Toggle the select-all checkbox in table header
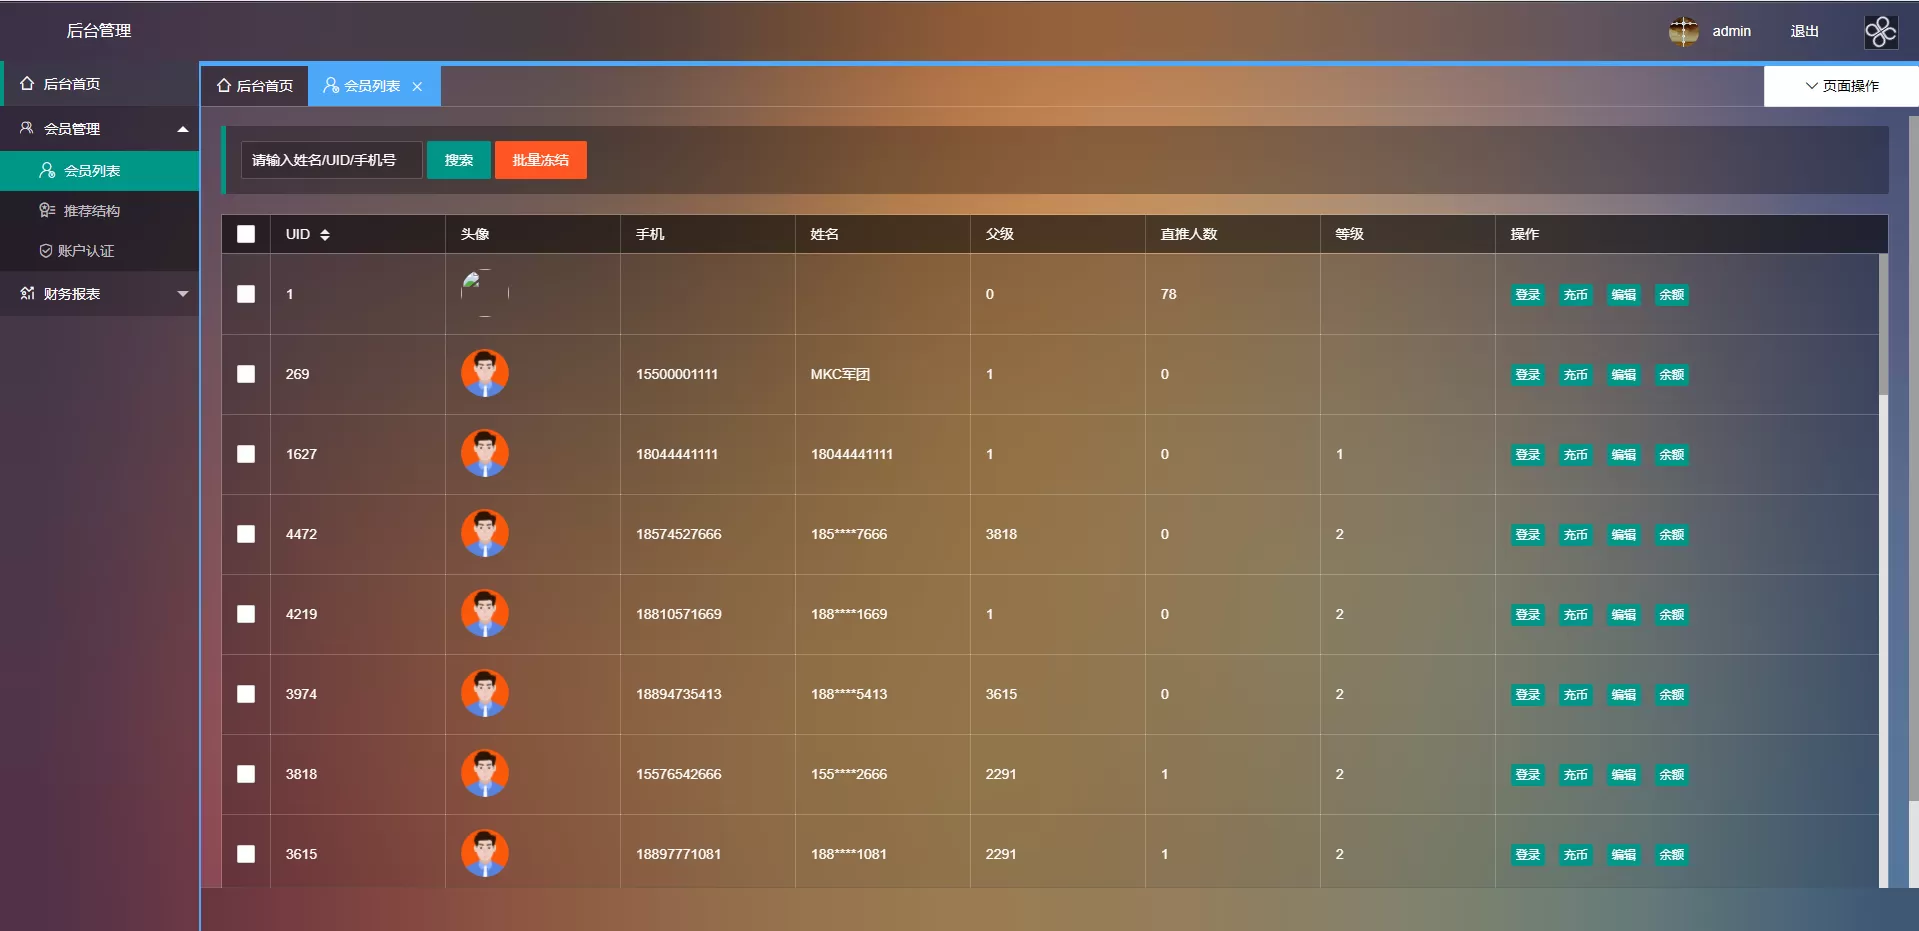1919x931 pixels. coord(246,234)
